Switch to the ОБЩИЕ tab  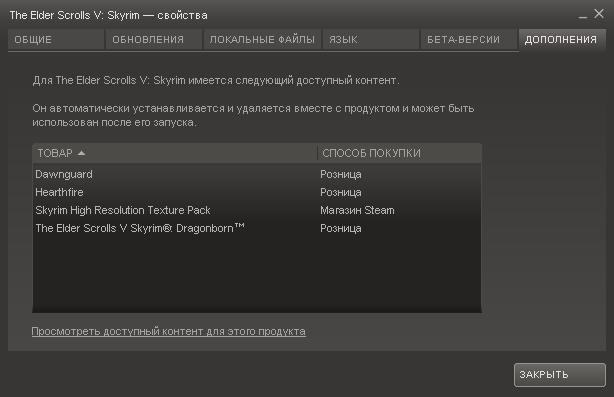click(x=56, y=40)
